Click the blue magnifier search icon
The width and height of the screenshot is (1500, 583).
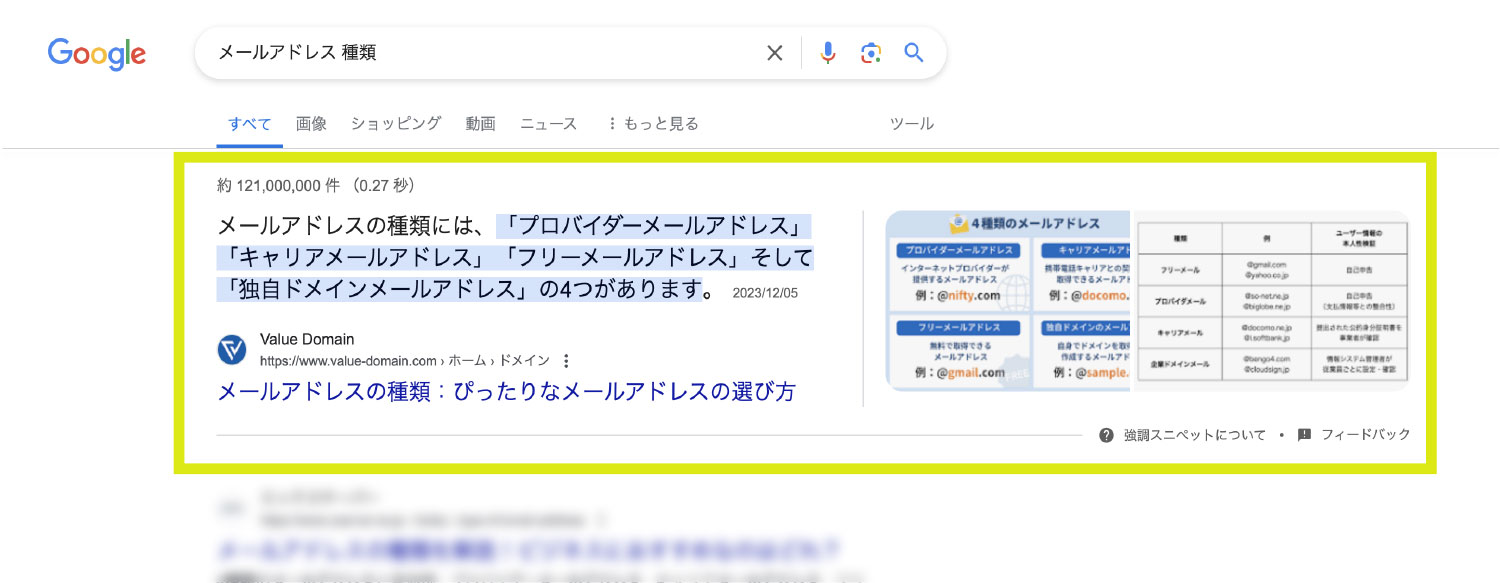point(914,53)
